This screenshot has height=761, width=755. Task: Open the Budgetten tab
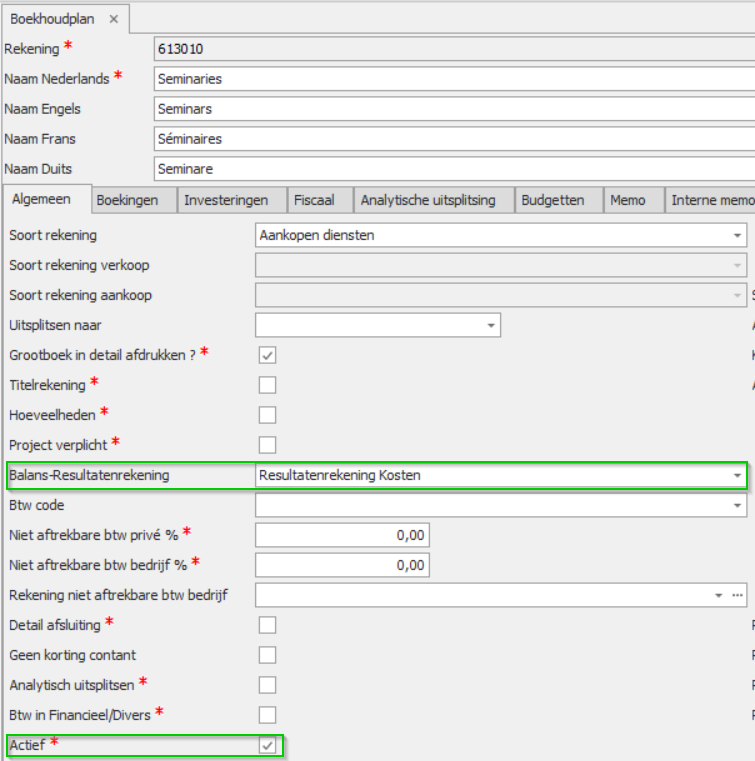552,200
